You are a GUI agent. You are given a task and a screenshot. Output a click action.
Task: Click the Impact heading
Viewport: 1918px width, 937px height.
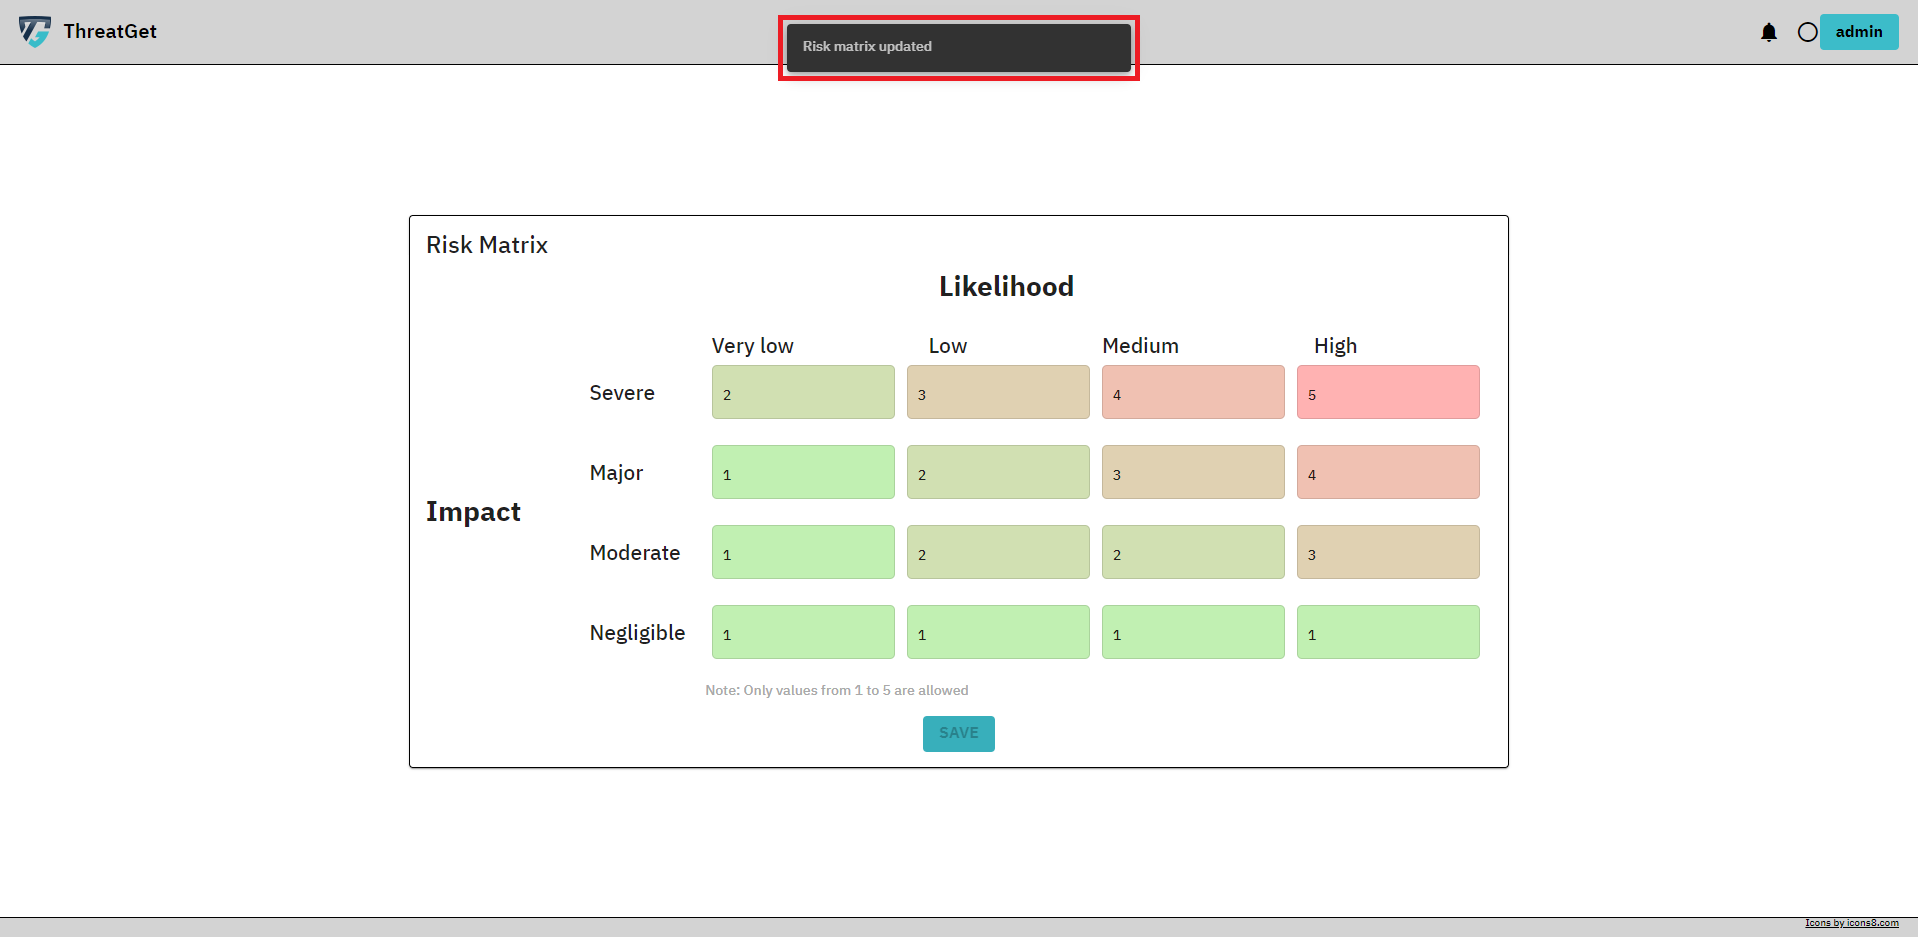pos(473,512)
